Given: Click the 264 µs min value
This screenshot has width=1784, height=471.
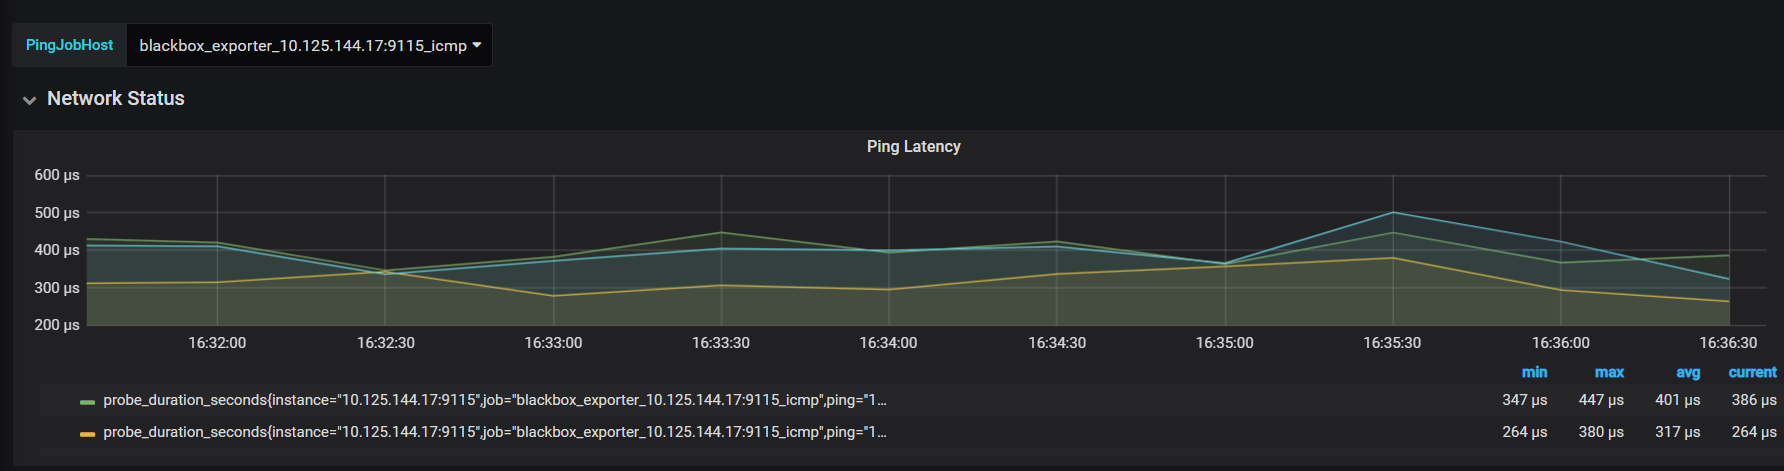Looking at the screenshot, I should 1524,432.
